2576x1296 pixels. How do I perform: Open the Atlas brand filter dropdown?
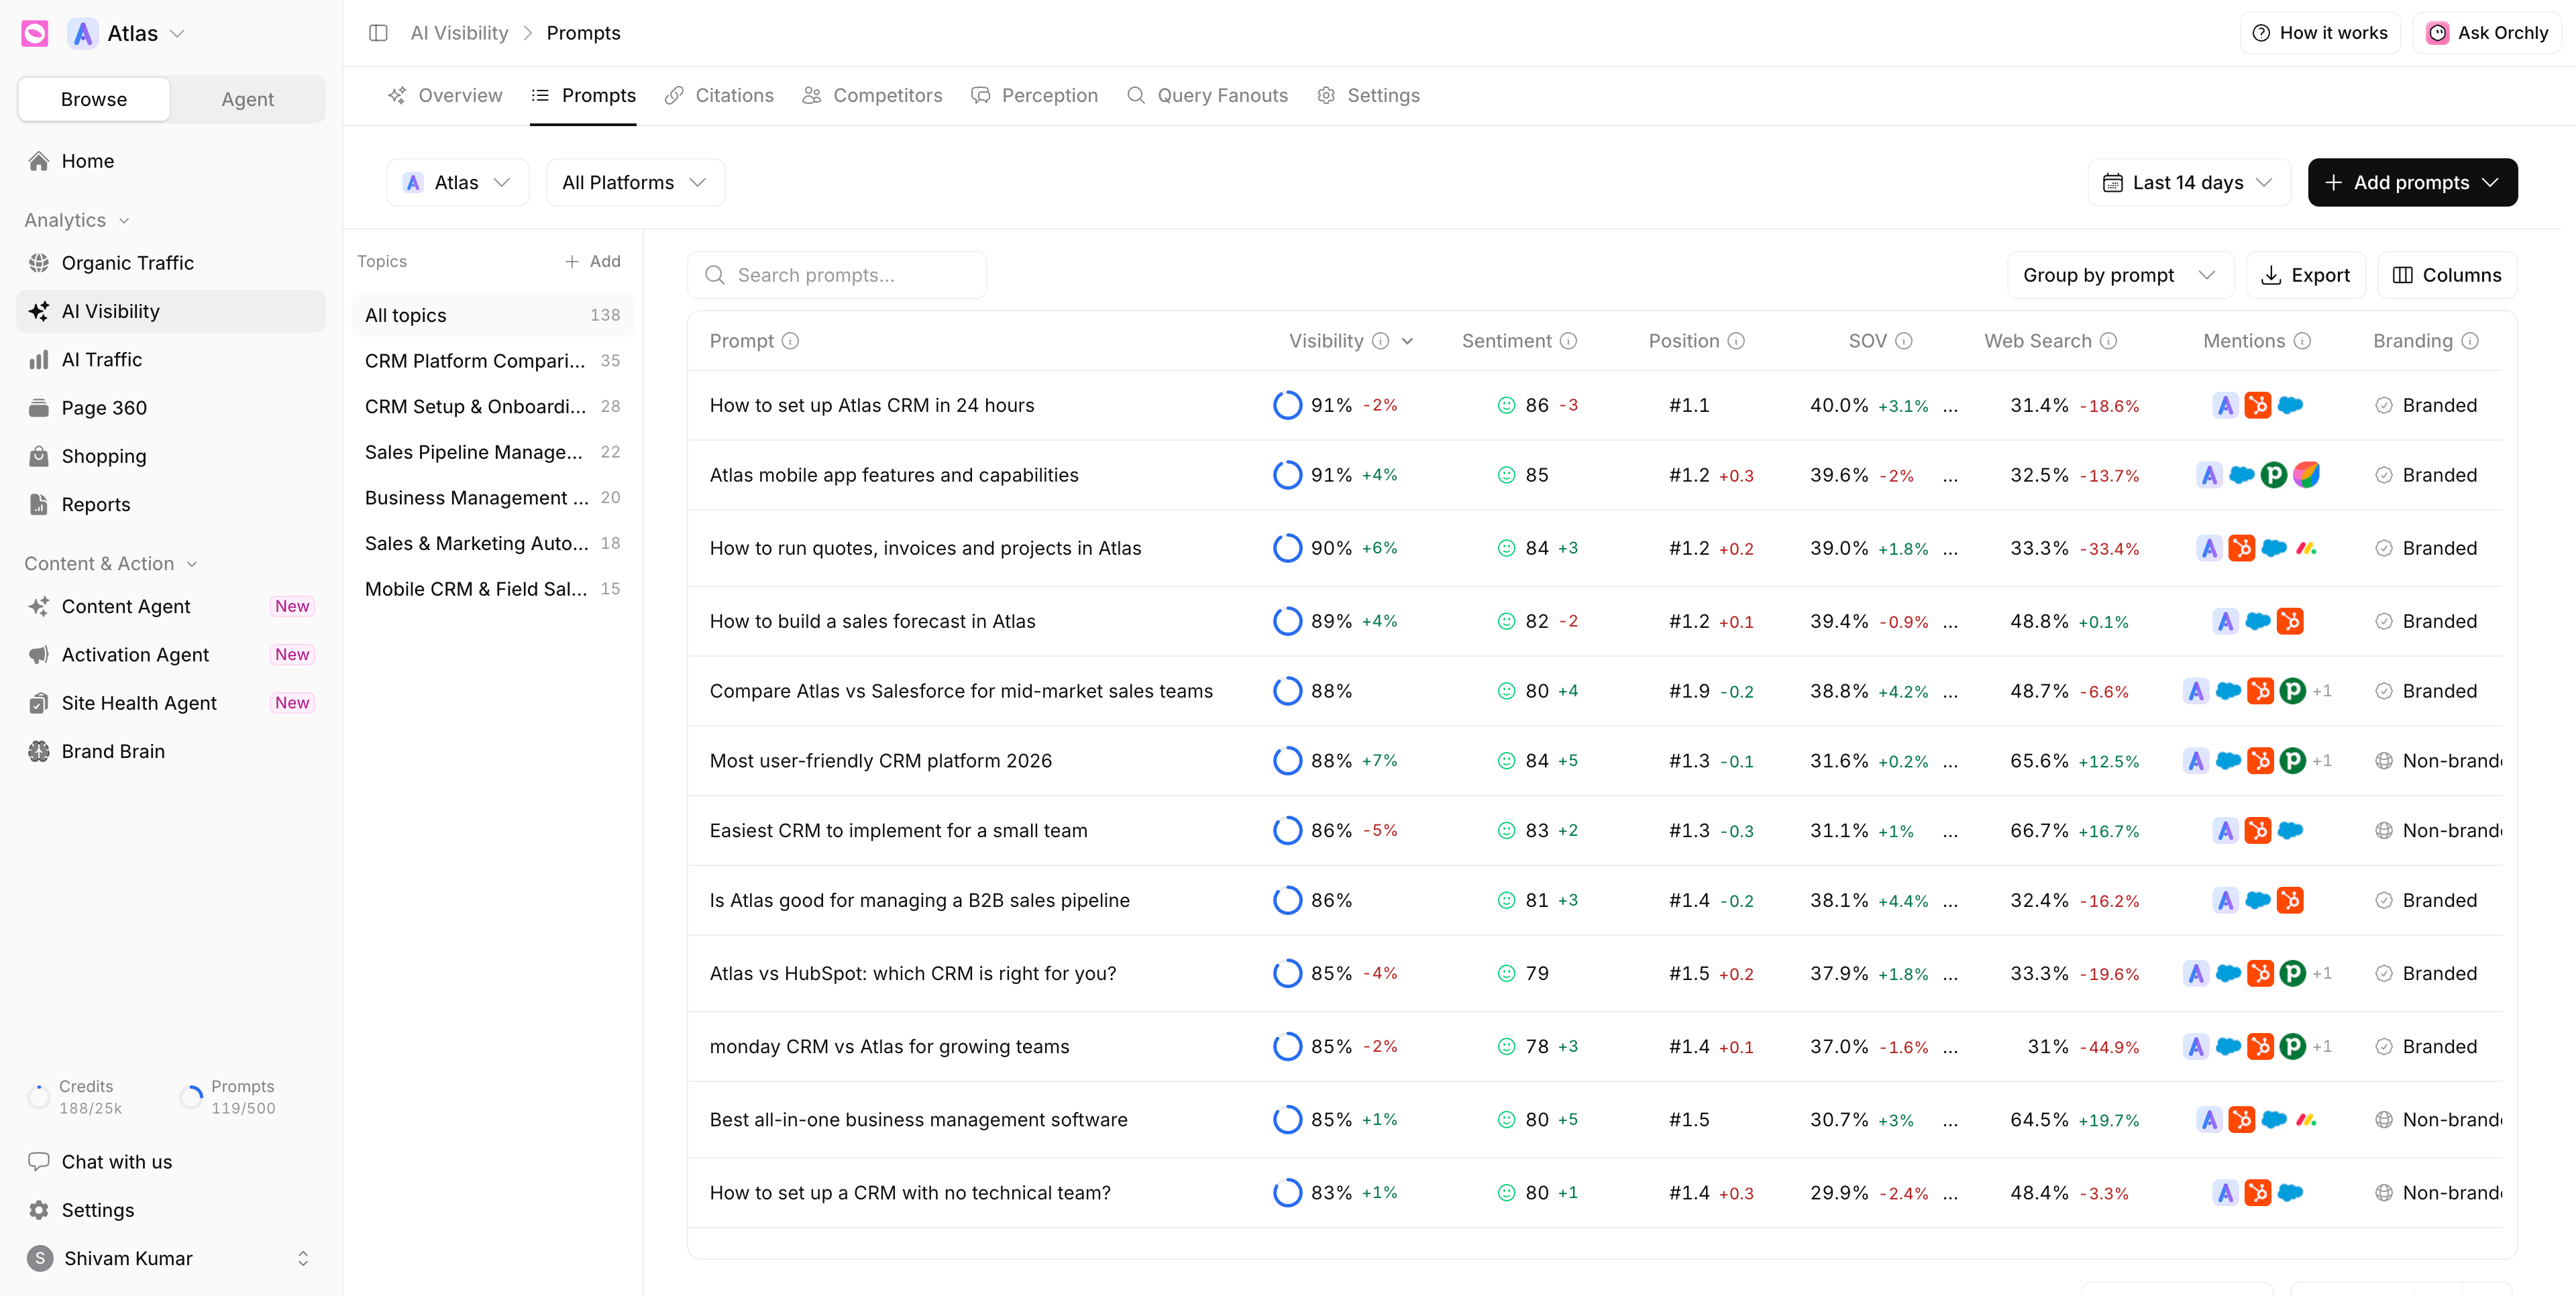(x=457, y=182)
